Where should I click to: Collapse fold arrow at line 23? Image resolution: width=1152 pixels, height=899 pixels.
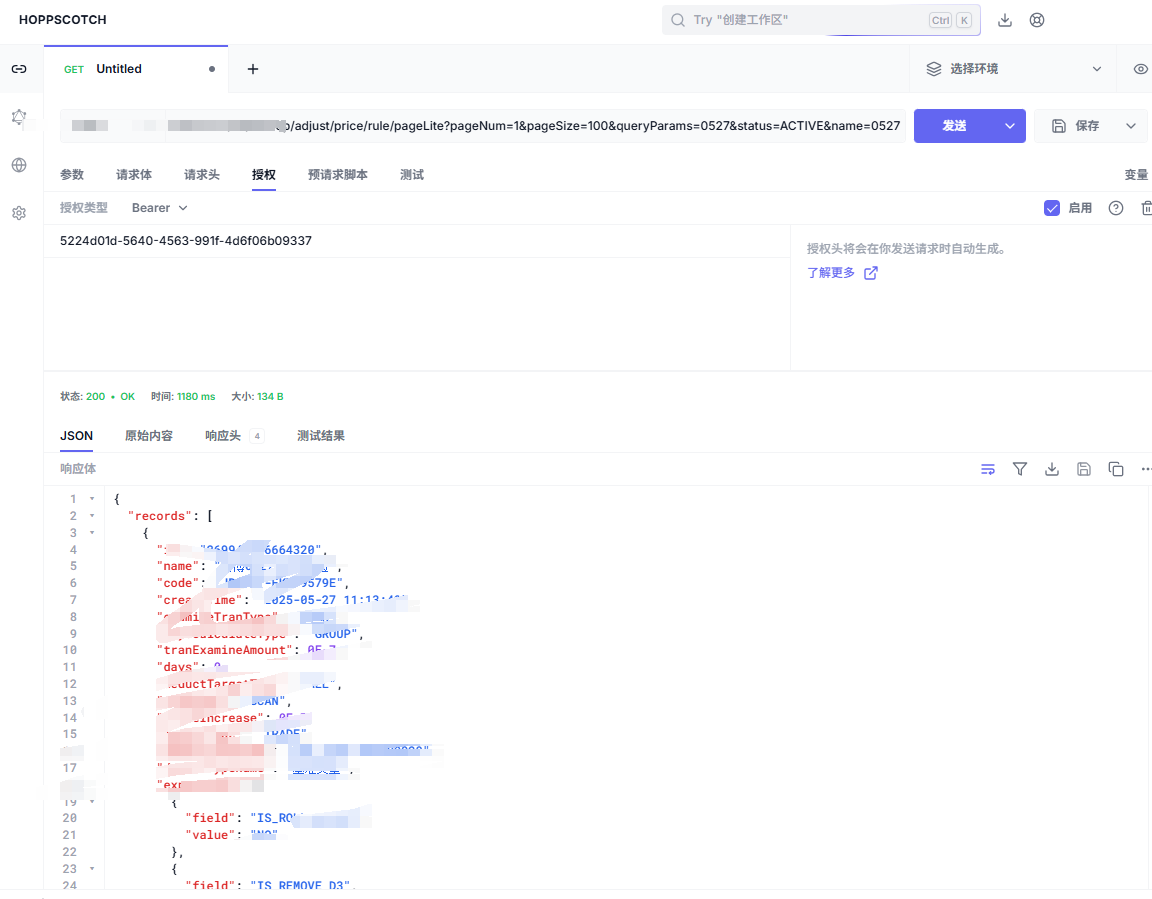(92, 869)
